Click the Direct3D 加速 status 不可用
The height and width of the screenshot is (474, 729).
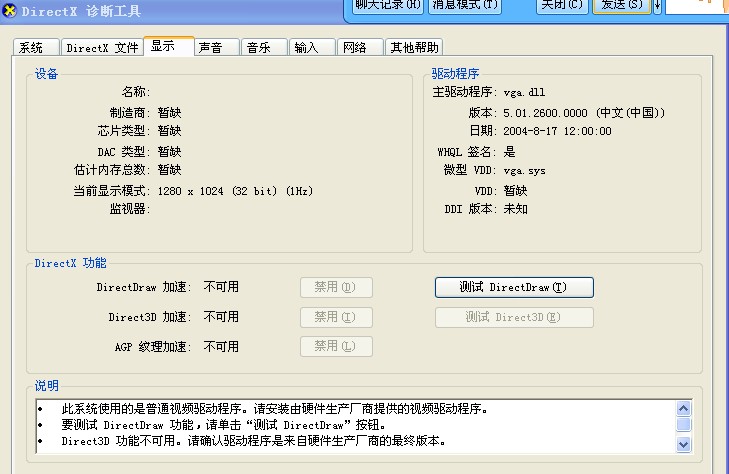[221, 317]
